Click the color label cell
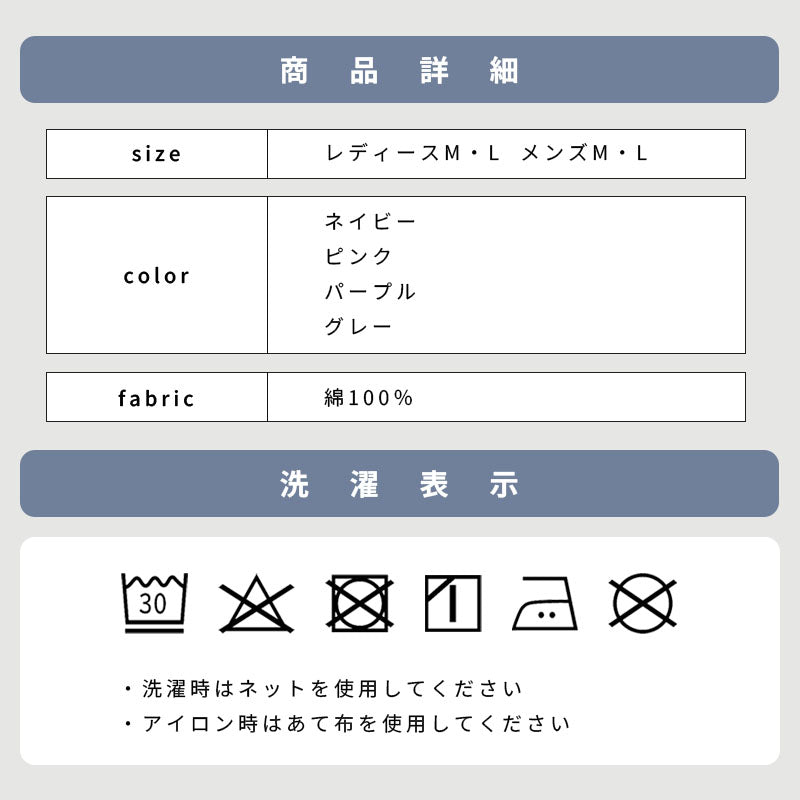Screen dimensions: 800x800 (157, 275)
